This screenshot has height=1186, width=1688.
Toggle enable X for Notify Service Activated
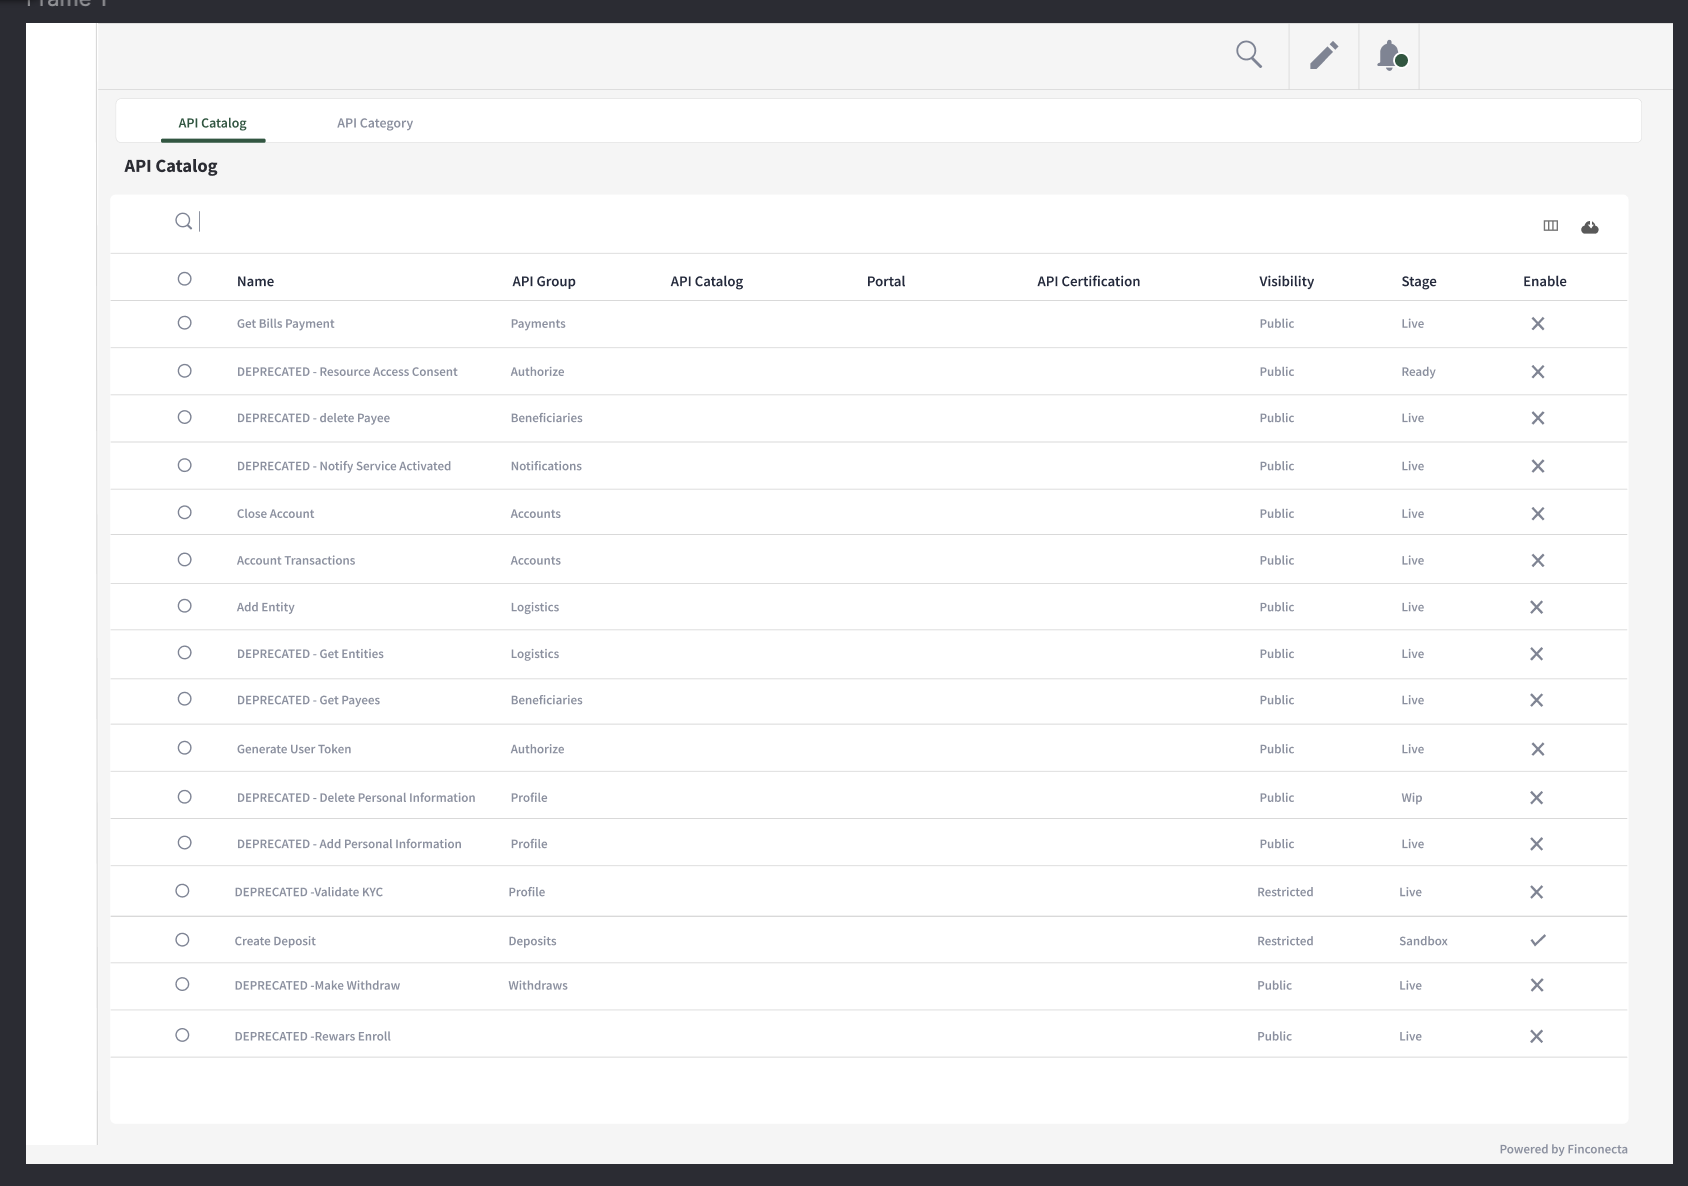pyautogui.click(x=1538, y=466)
